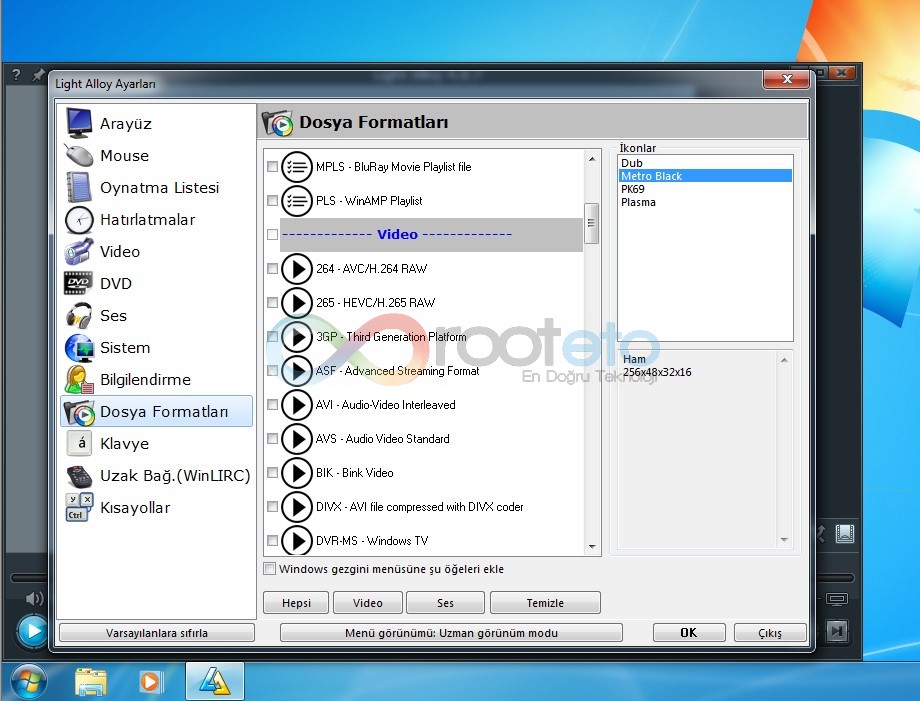Select the Kısayollar Ctrl keys icon

[x=79, y=507]
